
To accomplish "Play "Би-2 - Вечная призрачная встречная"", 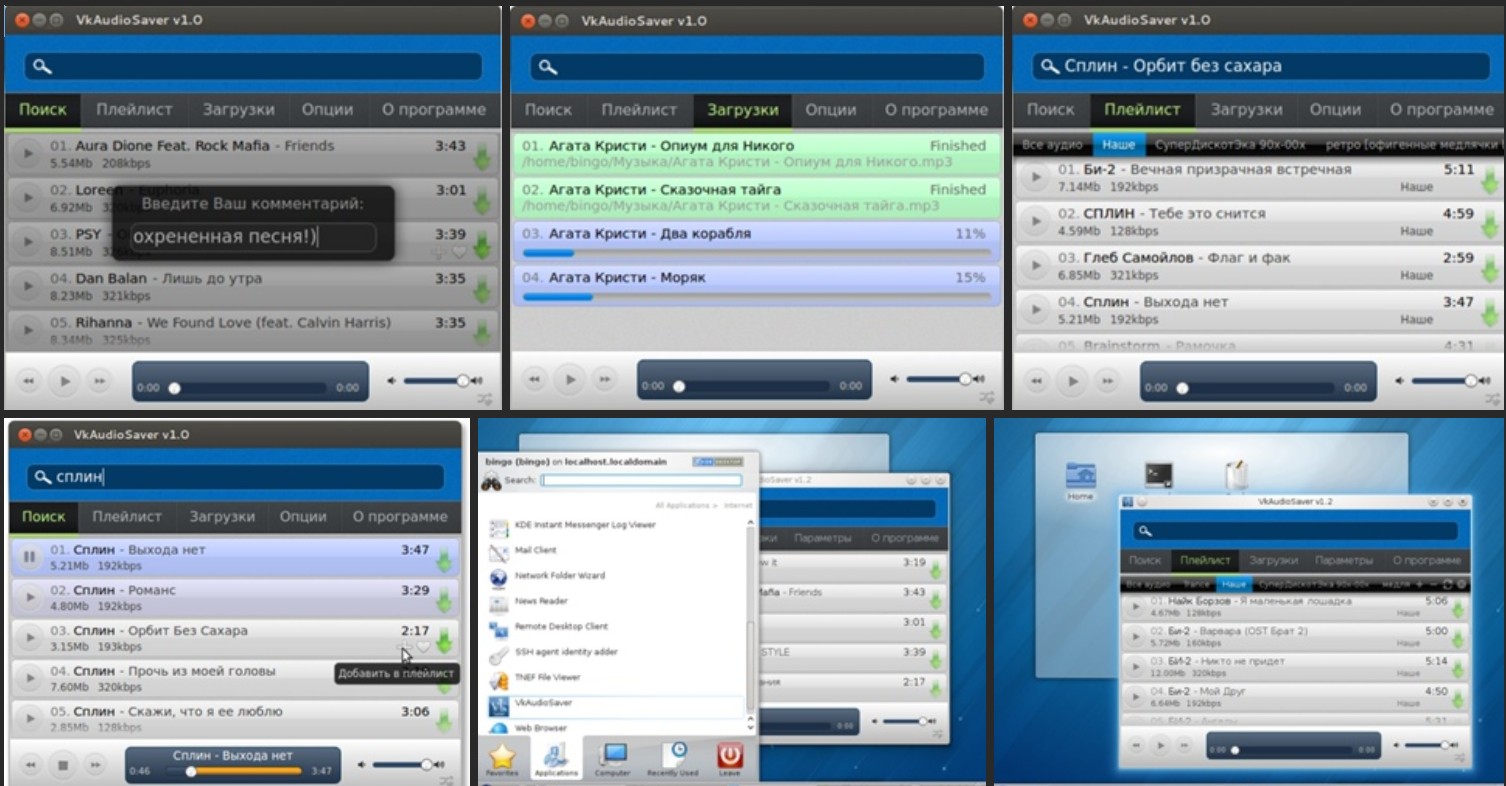I will coord(1035,177).
